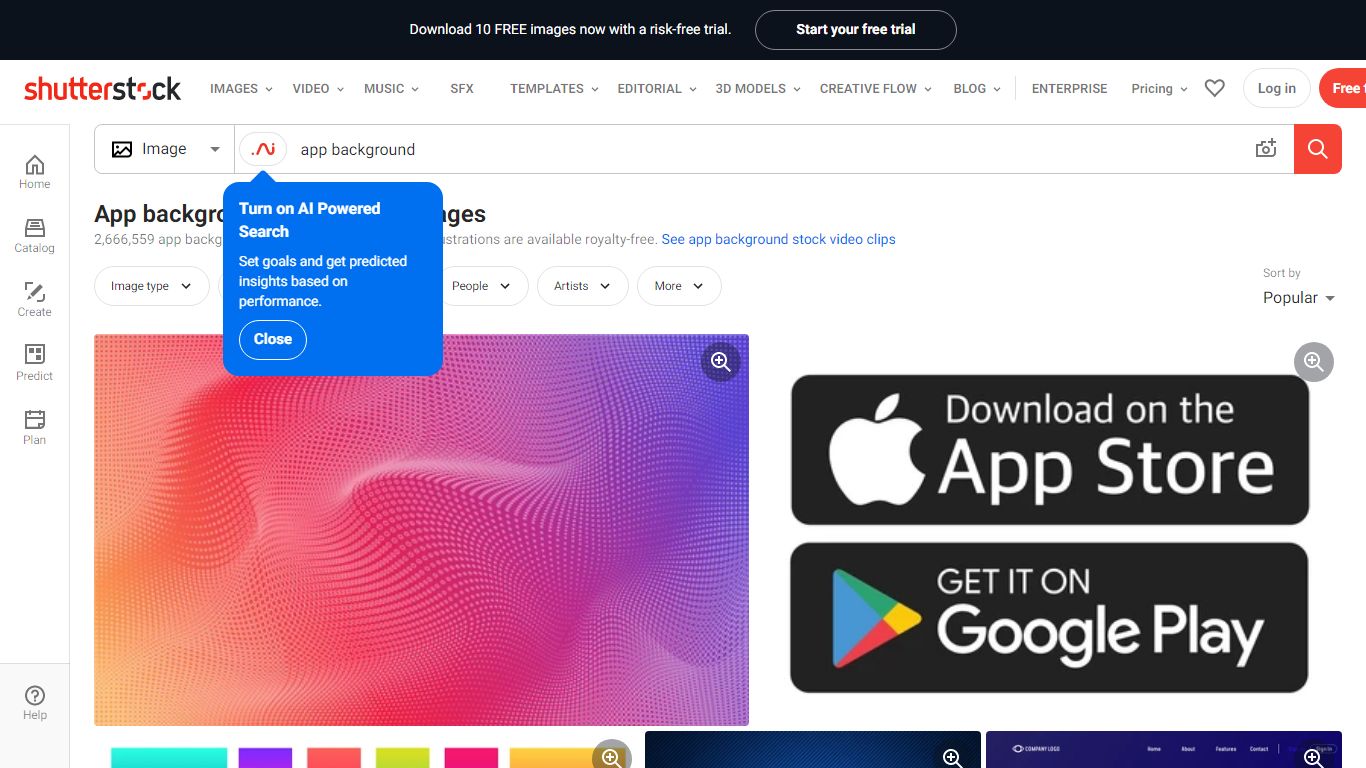Click the search by image camera icon
The height and width of the screenshot is (768, 1366).
1266,149
